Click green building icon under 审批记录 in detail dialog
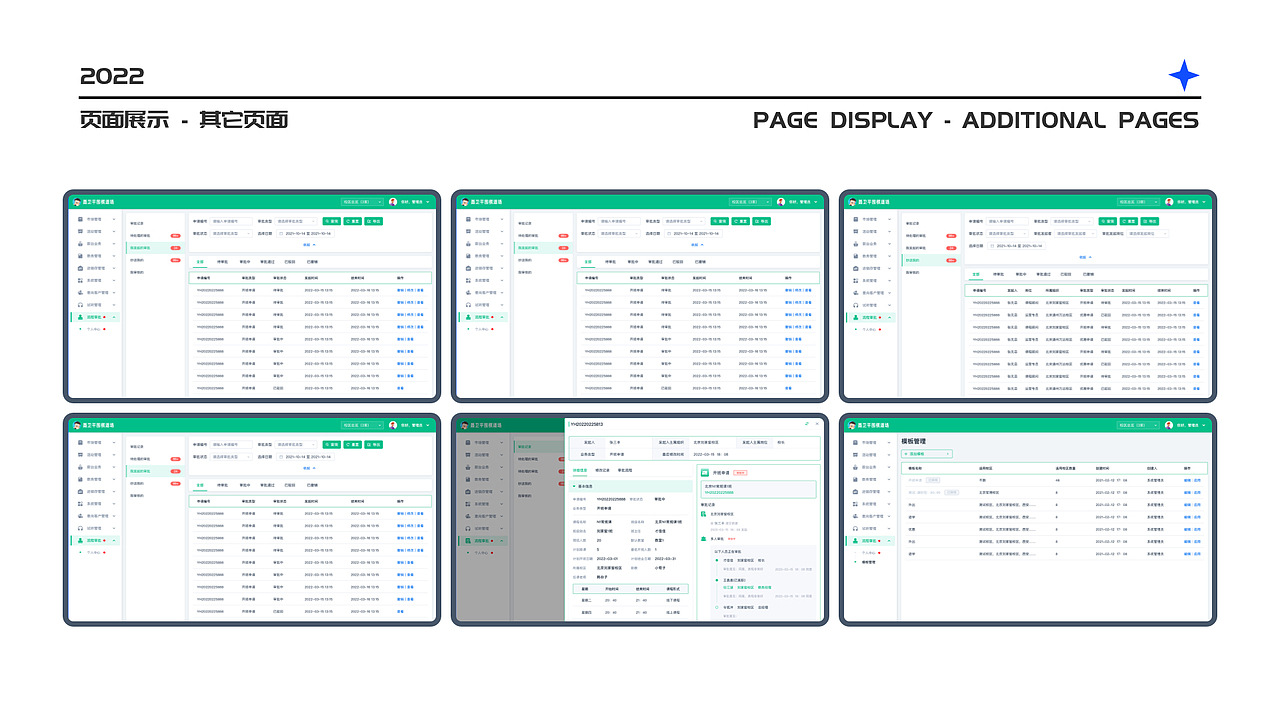This screenshot has height=720, width=1280. point(703,514)
